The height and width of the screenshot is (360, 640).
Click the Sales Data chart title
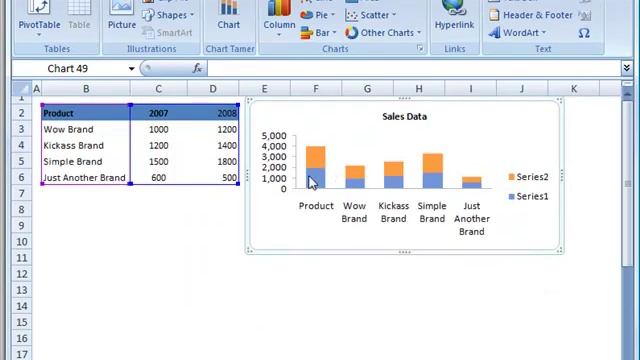pyautogui.click(x=404, y=117)
